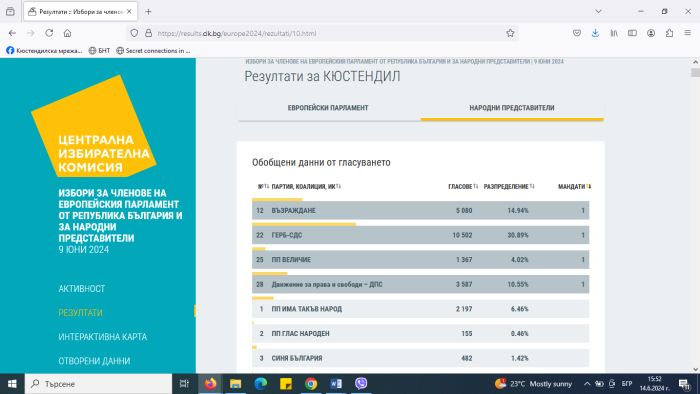This screenshot has width=700, height=394.
Task: Switch to ЕВРОПЕЙСКИ ПАРЛАМЕНТ tab
Action: (328, 108)
